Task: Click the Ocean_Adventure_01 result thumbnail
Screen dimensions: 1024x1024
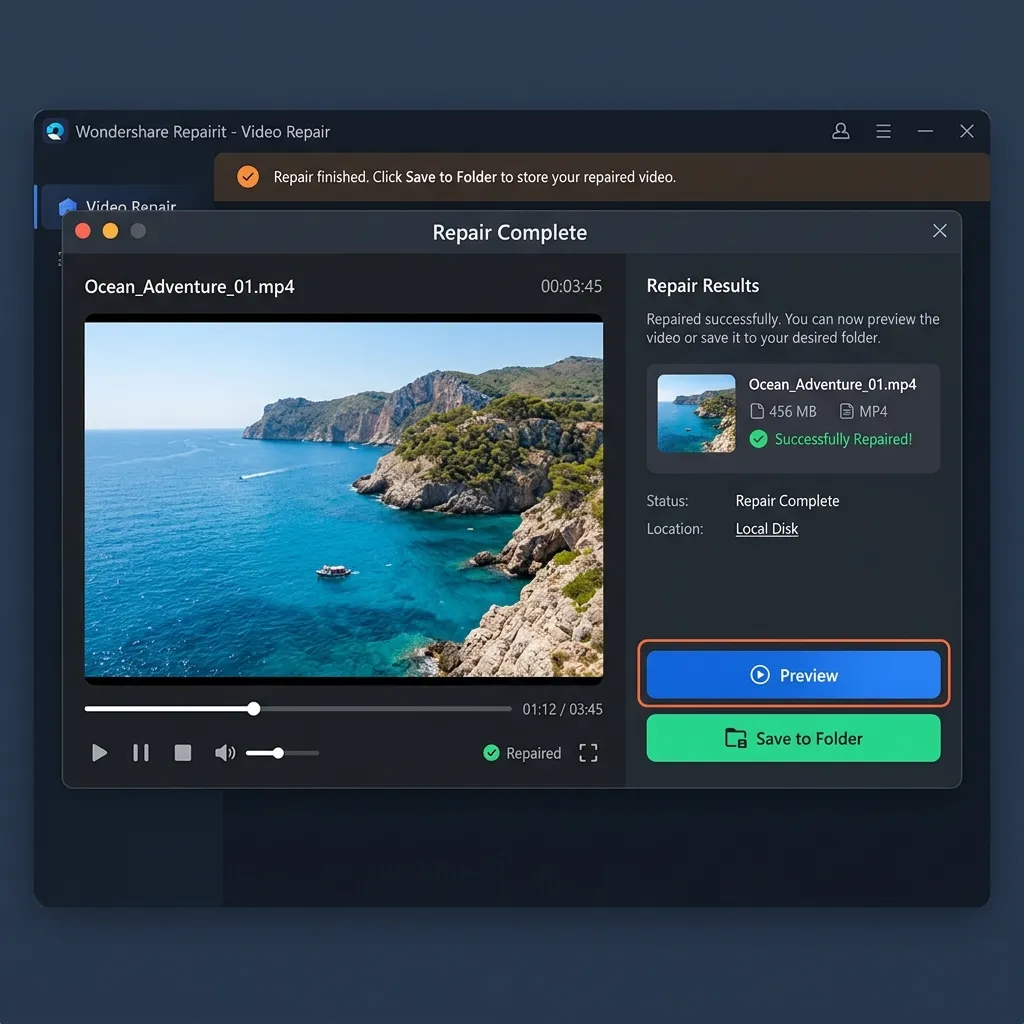Action: [x=696, y=413]
